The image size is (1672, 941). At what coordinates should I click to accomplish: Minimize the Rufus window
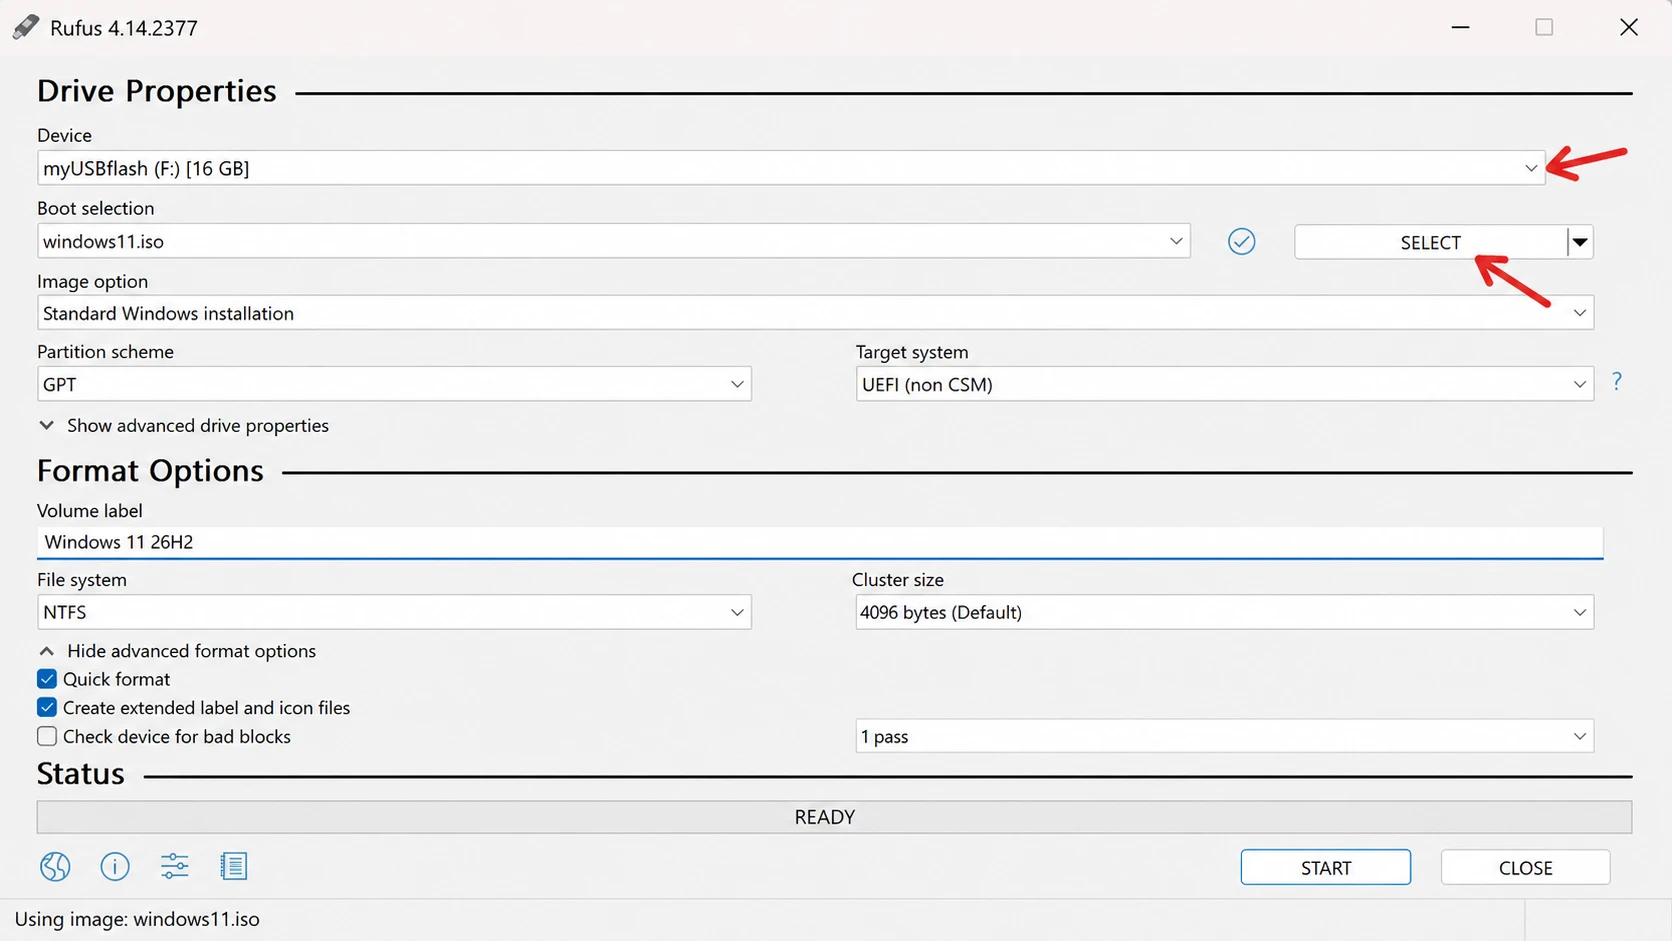point(1461,27)
